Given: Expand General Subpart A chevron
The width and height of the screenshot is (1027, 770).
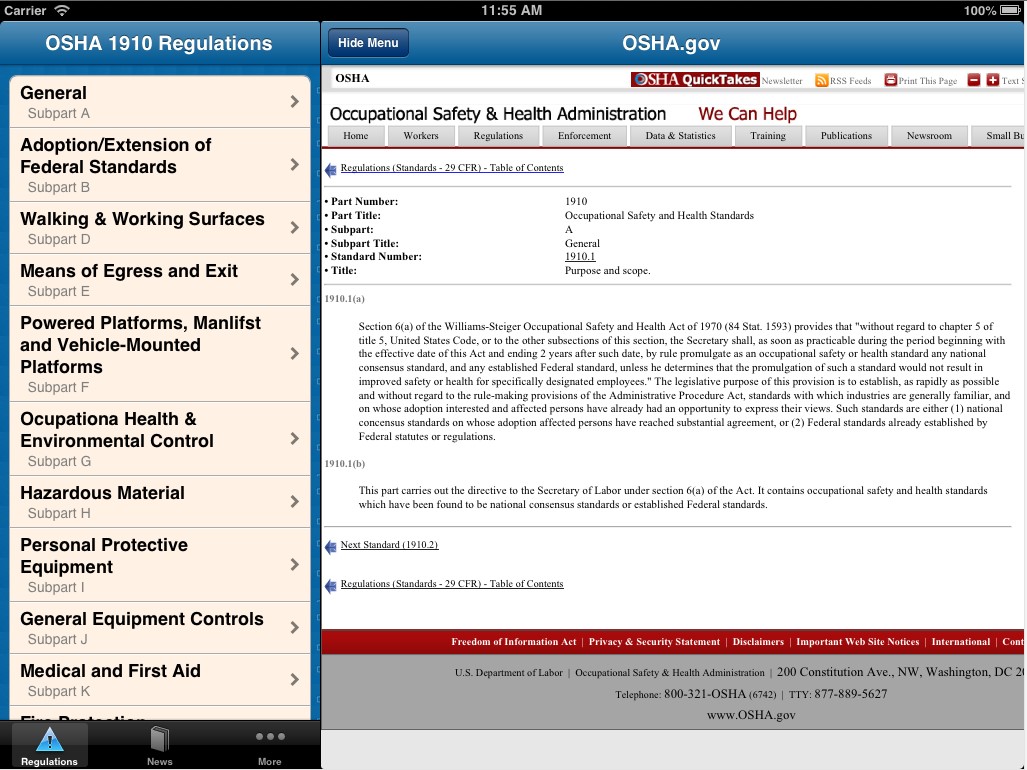Looking at the screenshot, I should click(x=295, y=101).
